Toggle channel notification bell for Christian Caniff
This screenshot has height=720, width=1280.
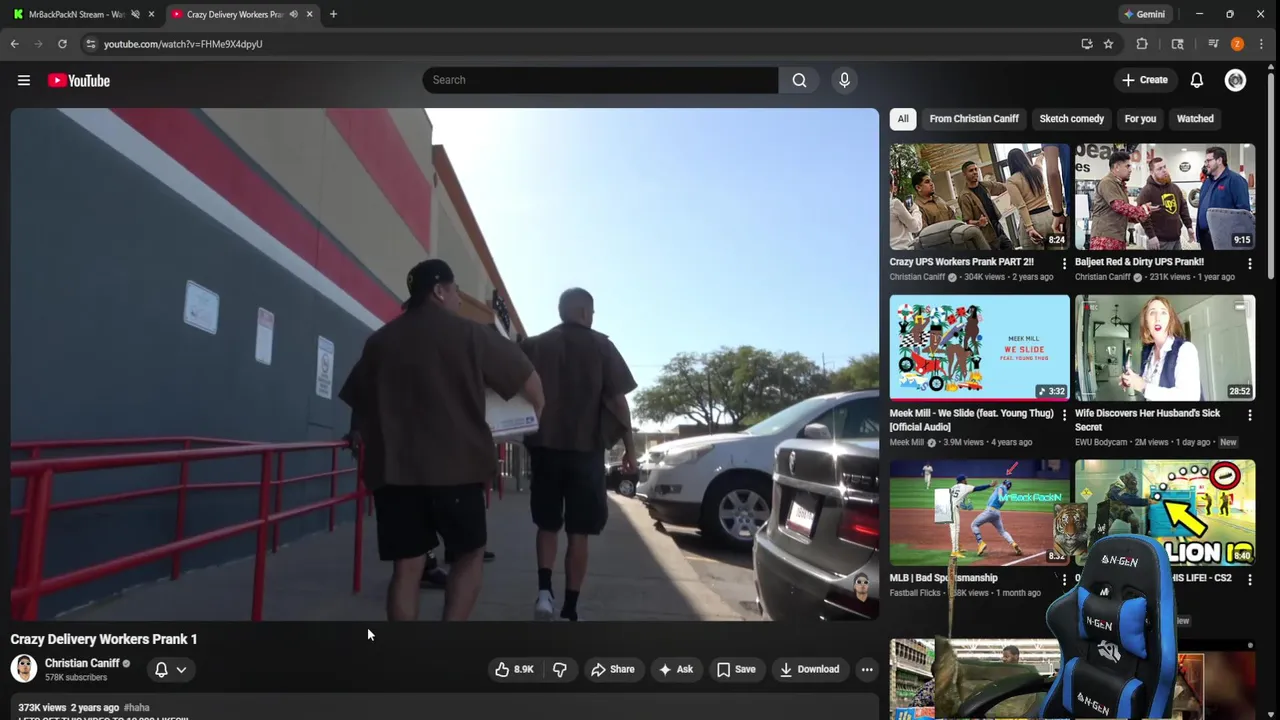[161, 669]
